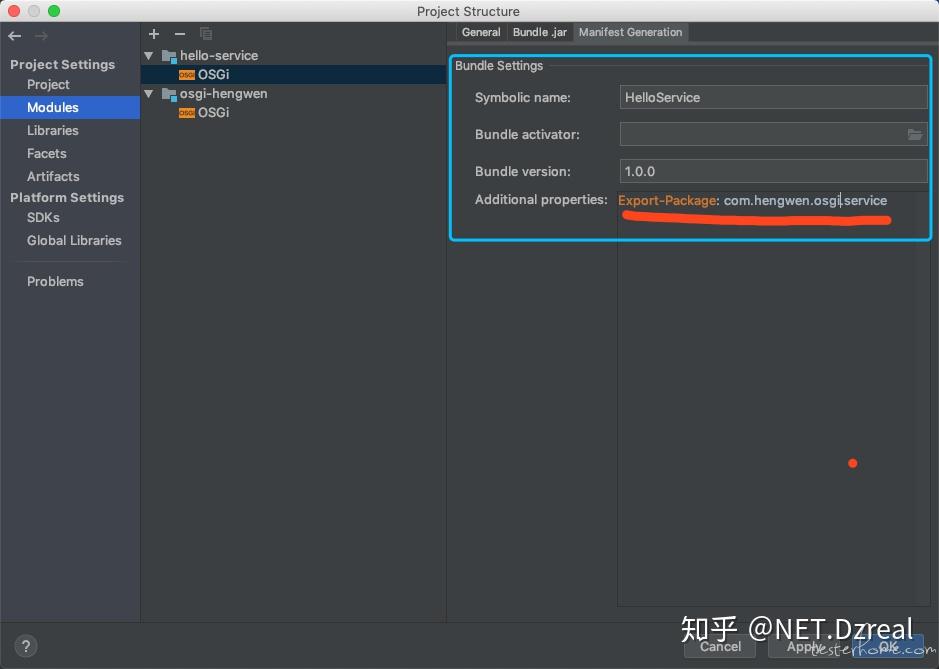Click inside the Symbolic name field
939x669 pixels.
[772, 97]
